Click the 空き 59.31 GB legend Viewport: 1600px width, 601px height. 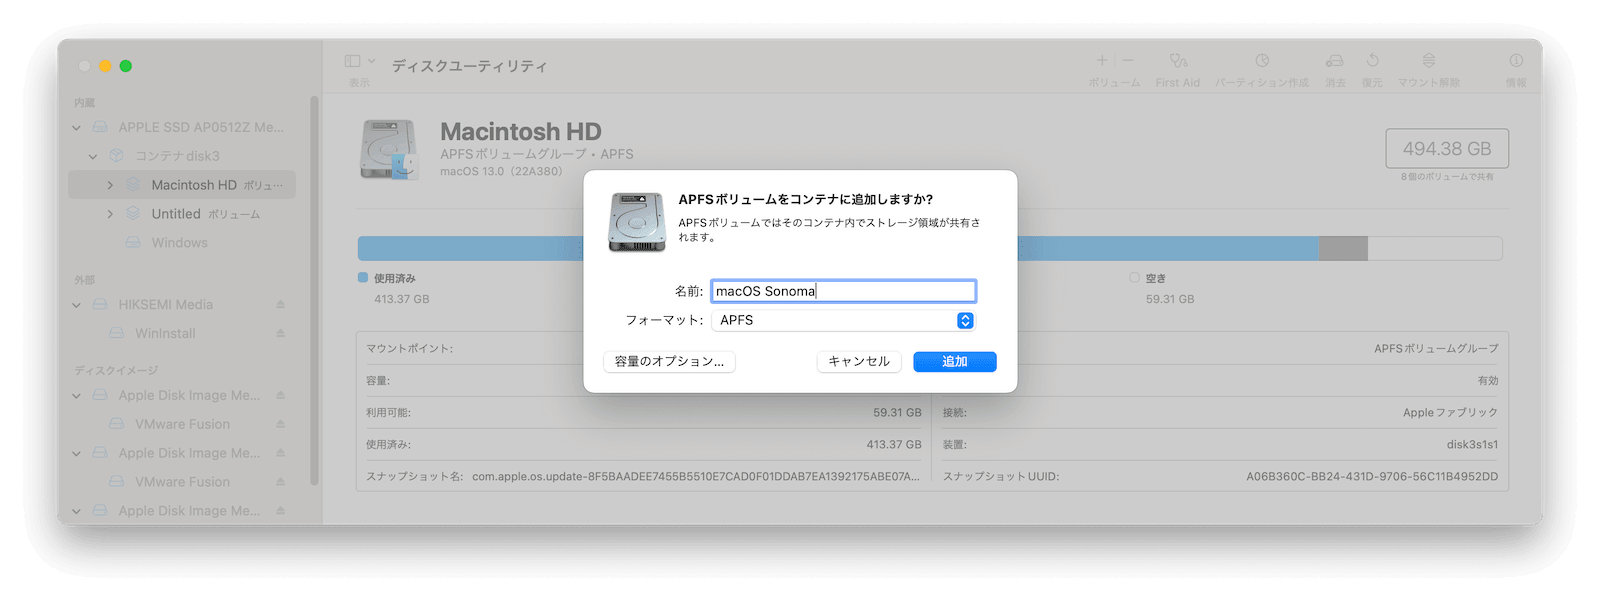(x=1162, y=288)
